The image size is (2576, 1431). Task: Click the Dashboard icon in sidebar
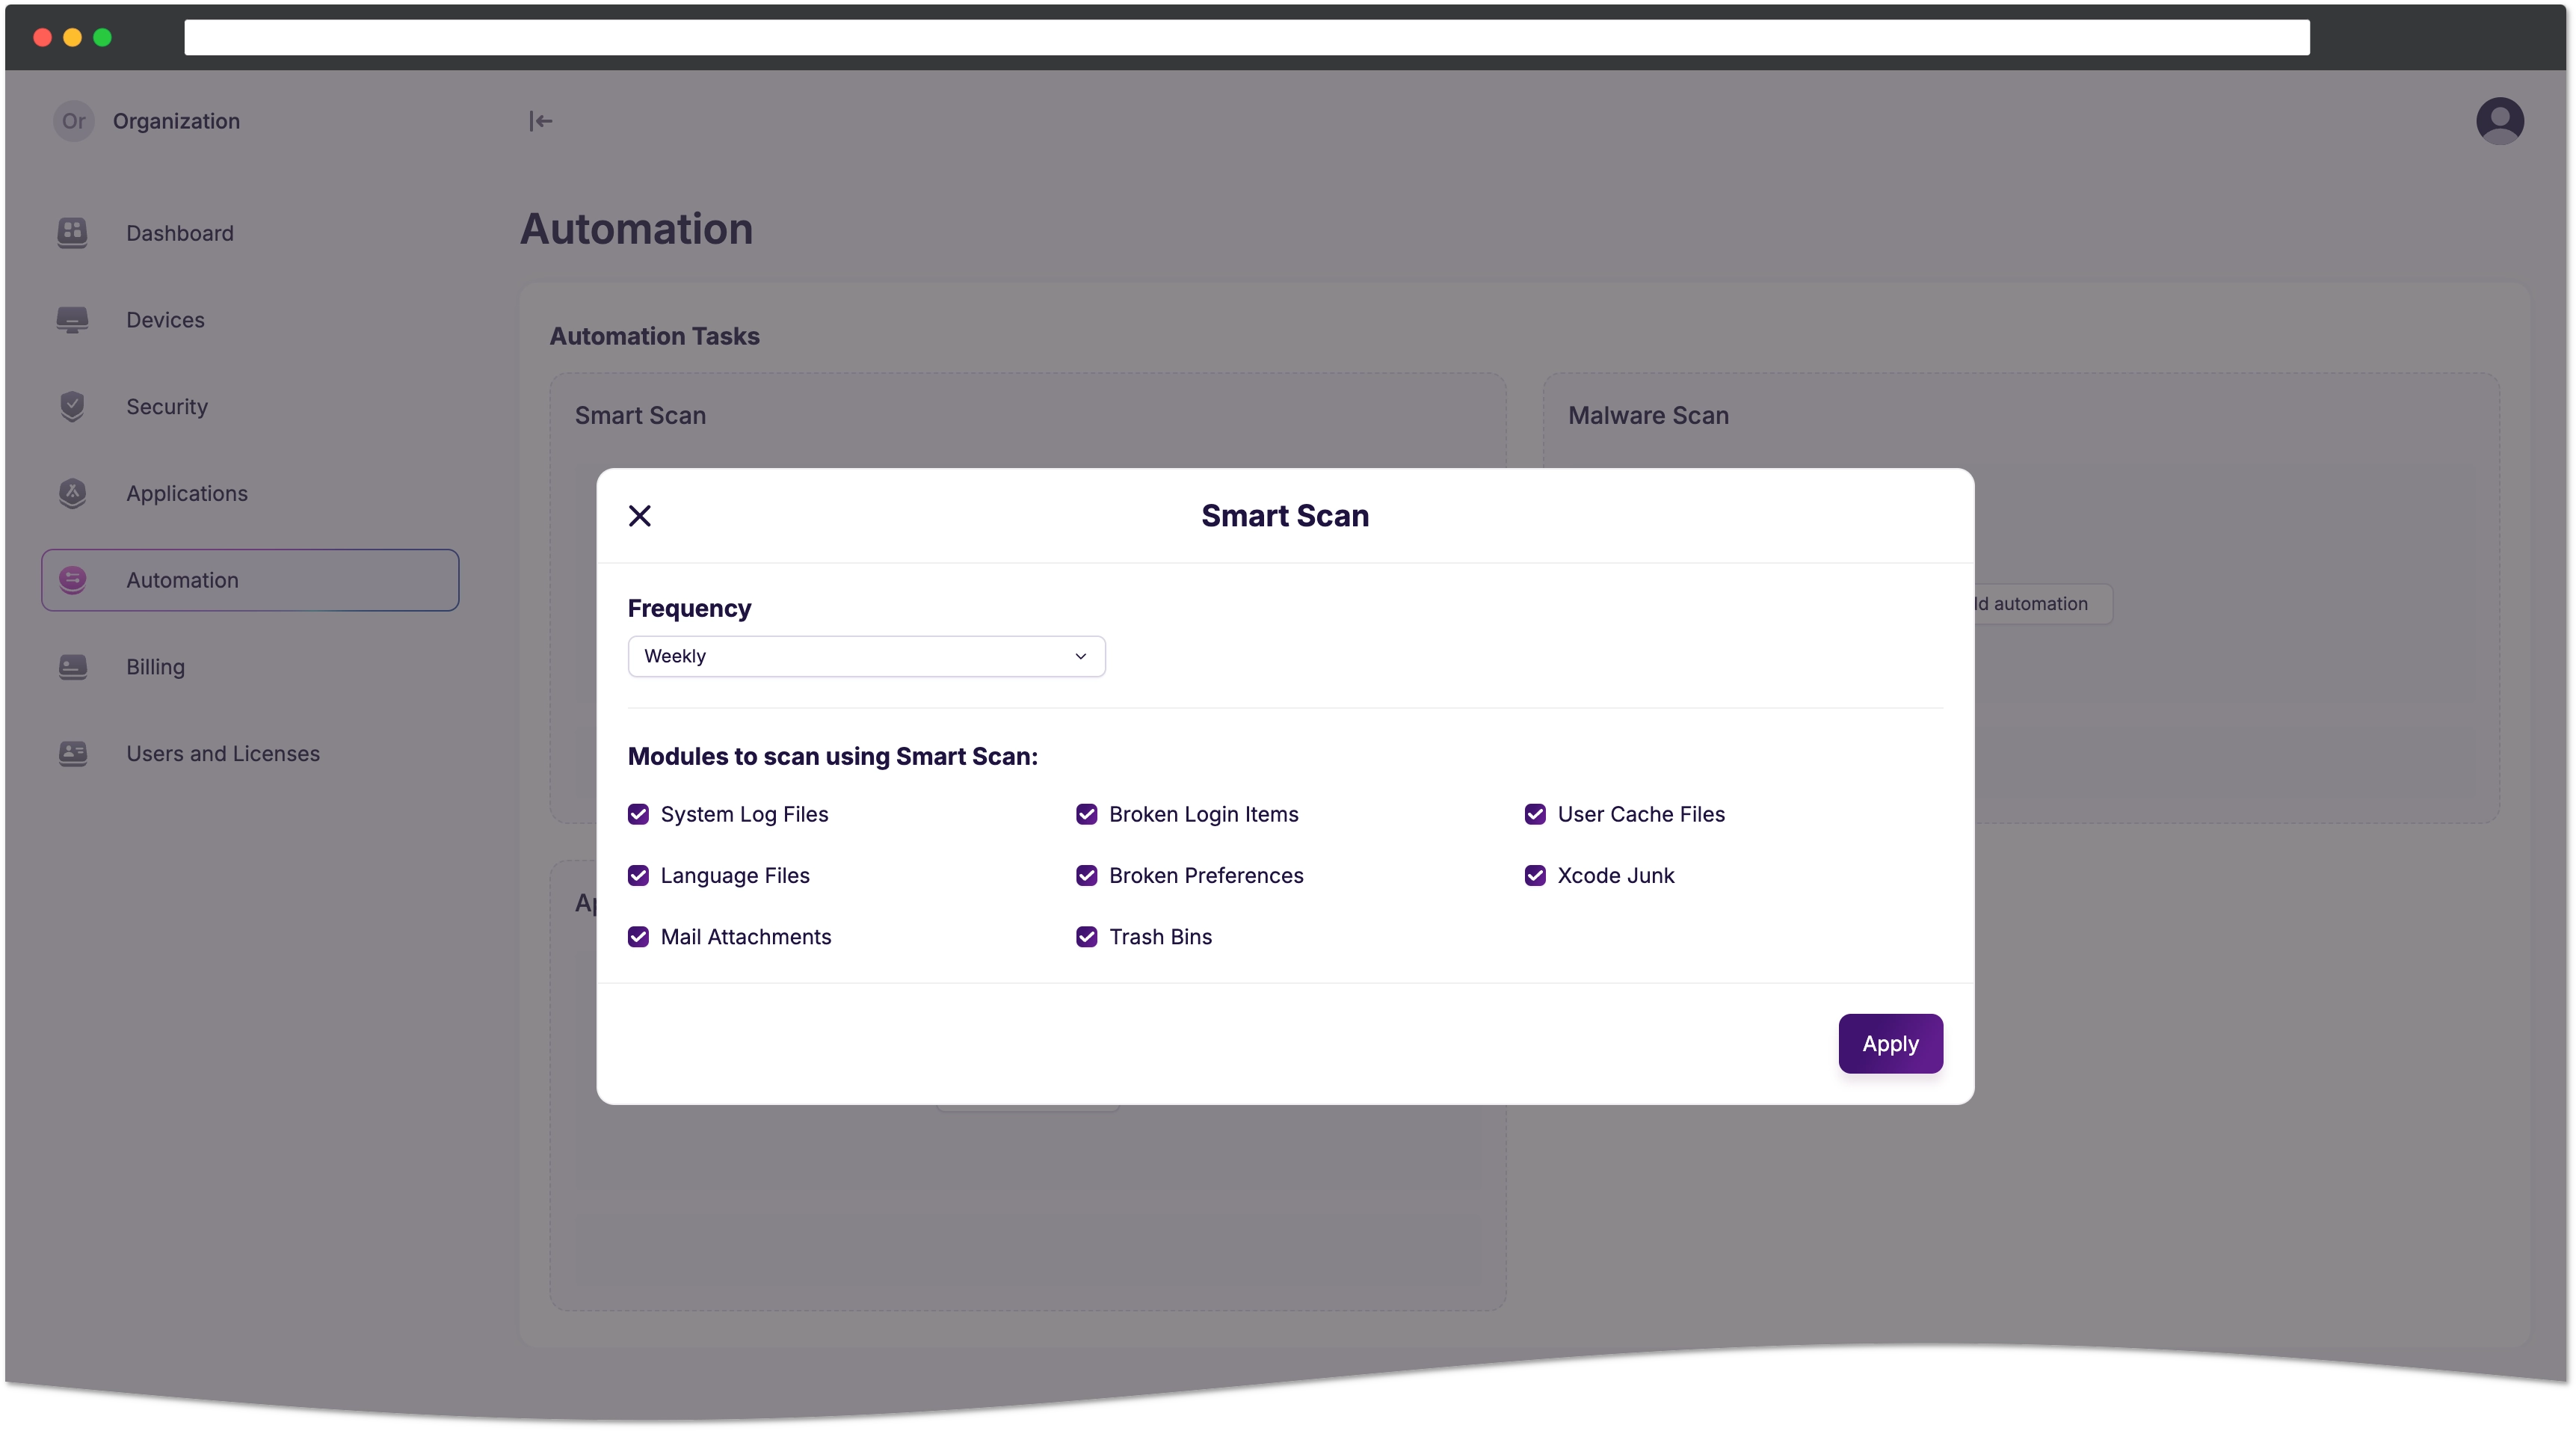[73, 231]
